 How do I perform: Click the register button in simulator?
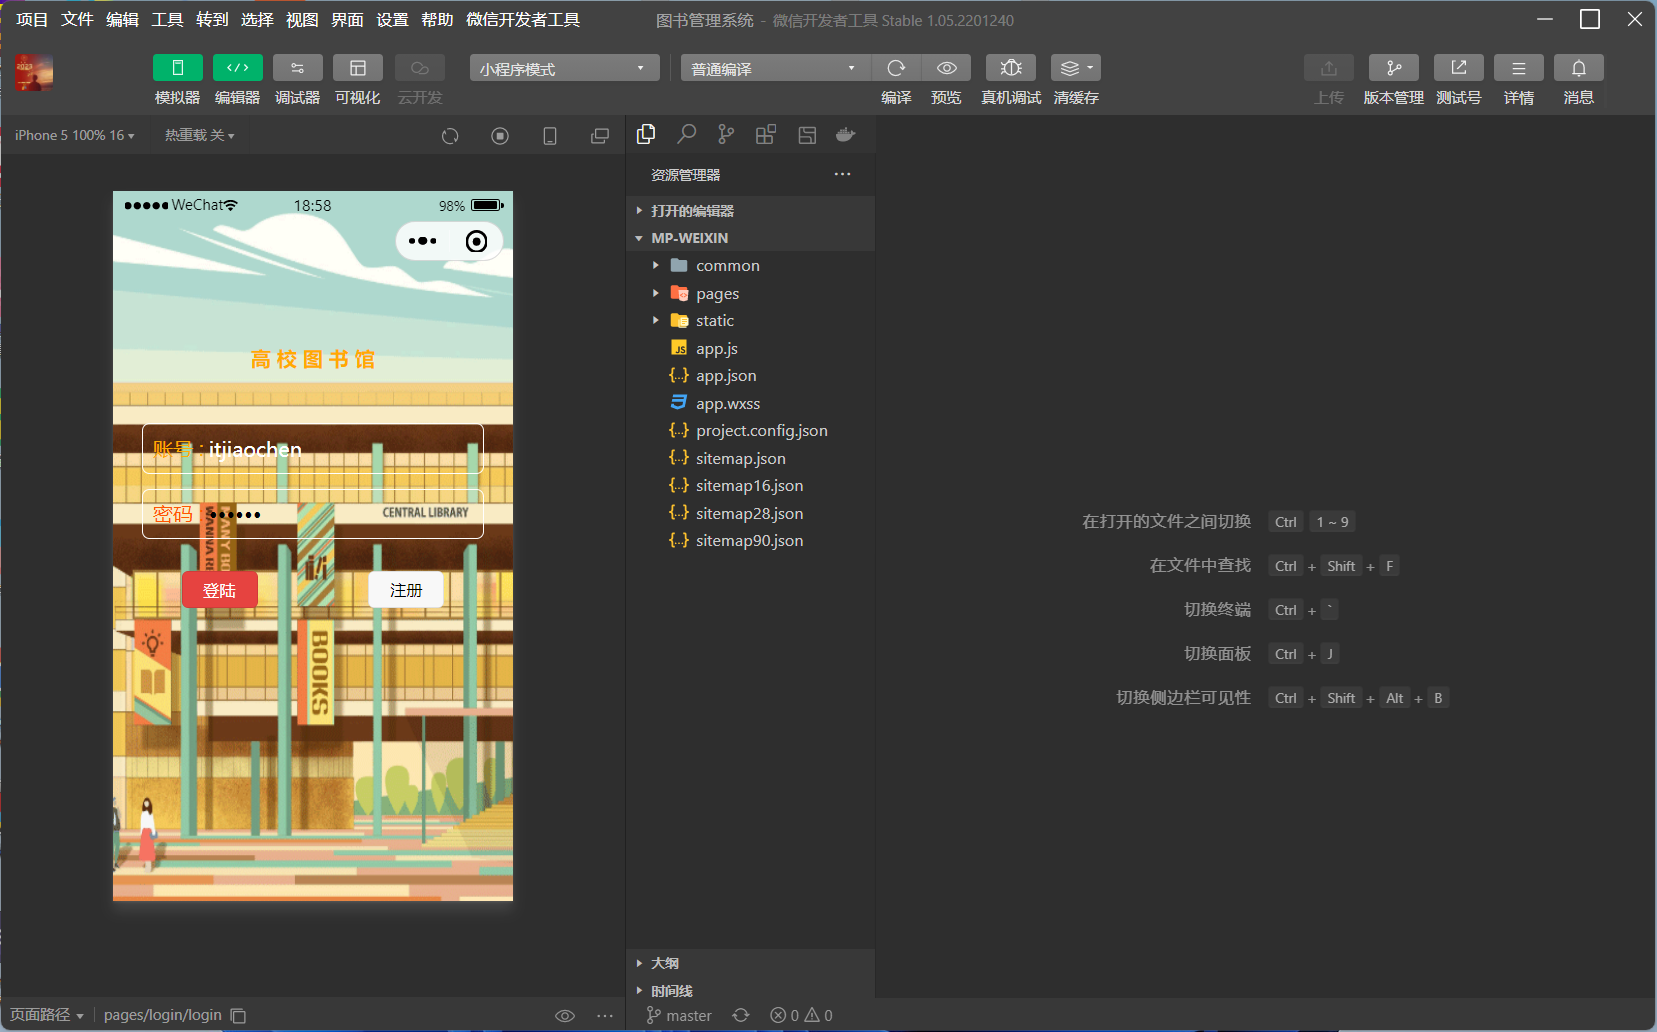(x=406, y=590)
